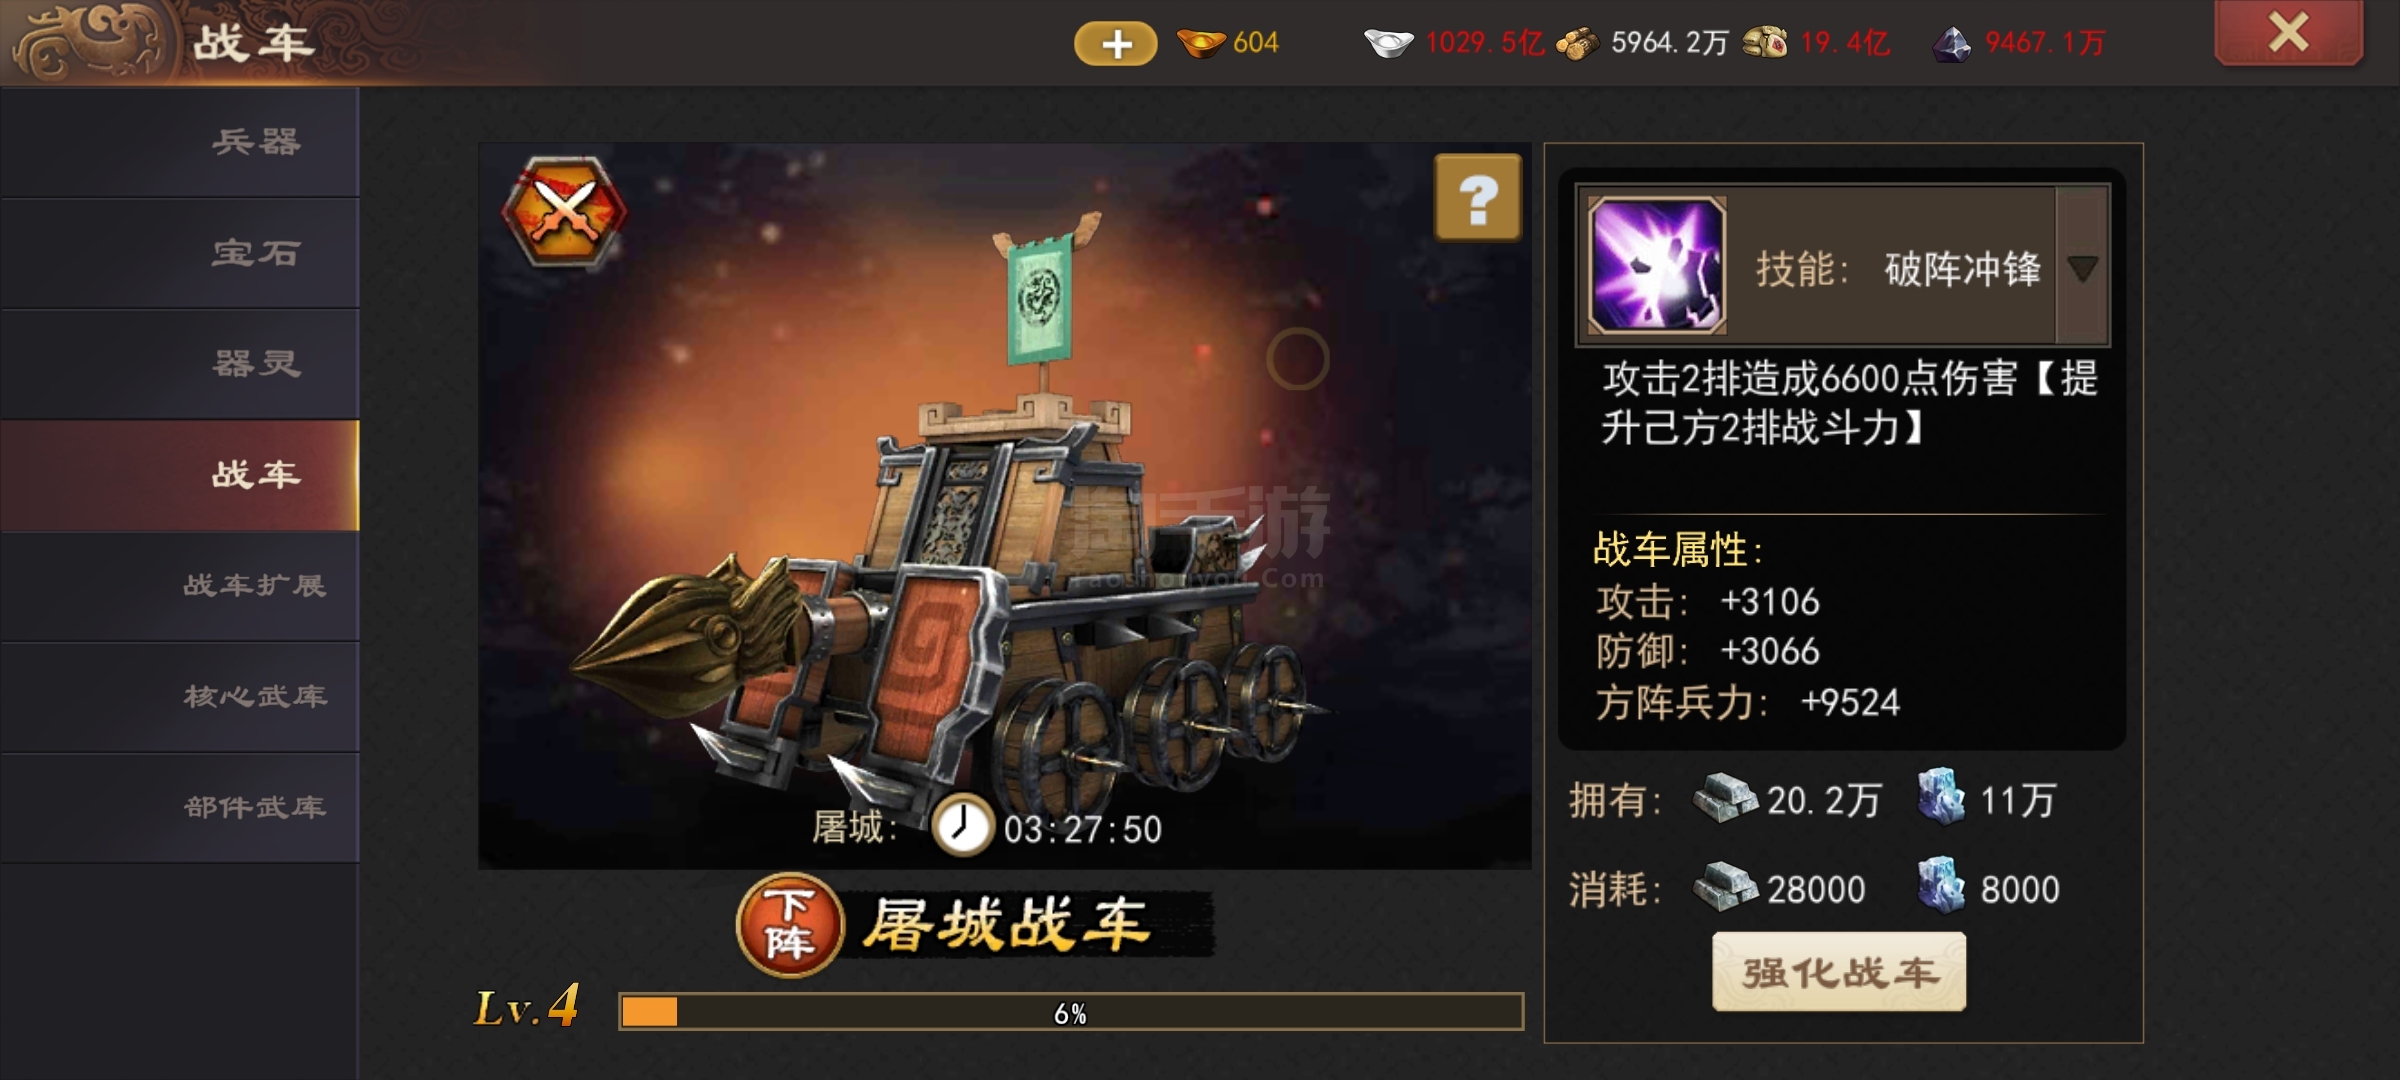Viewport: 2400px width, 1080px height.
Task: Click the iron bars icon in the 消耗 row
Action: (1725, 886)
